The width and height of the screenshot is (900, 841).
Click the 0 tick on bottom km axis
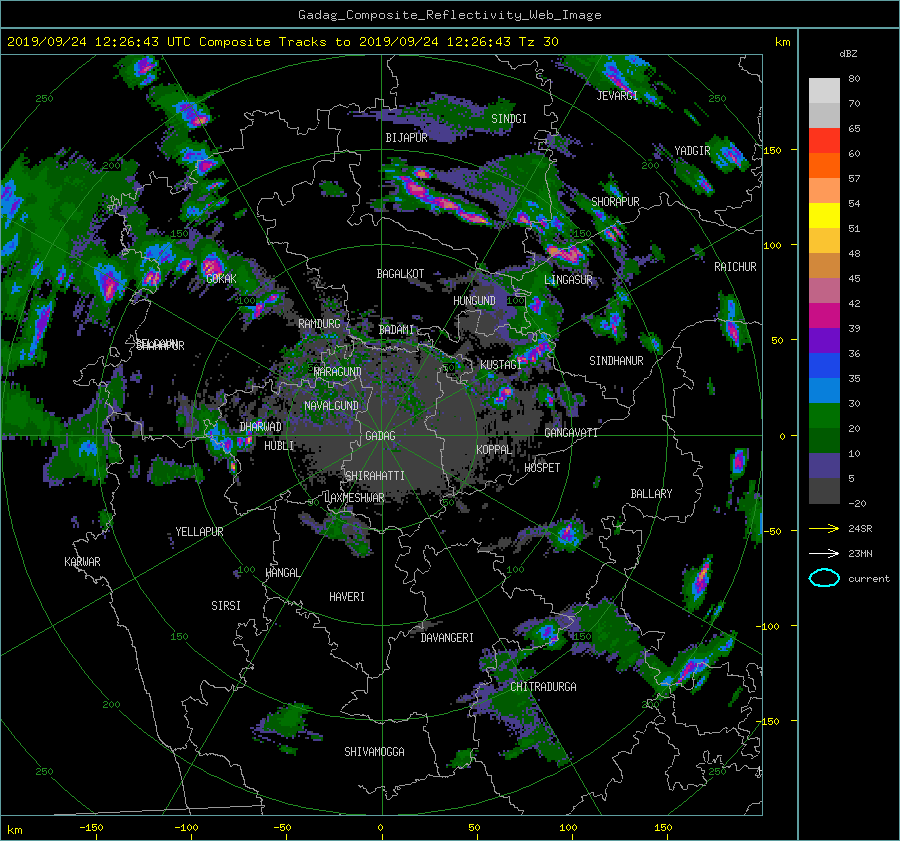point(380,828)
